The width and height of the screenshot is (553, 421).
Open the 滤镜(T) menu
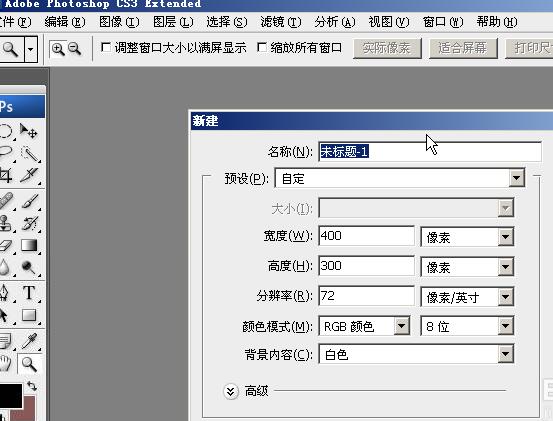281,22
